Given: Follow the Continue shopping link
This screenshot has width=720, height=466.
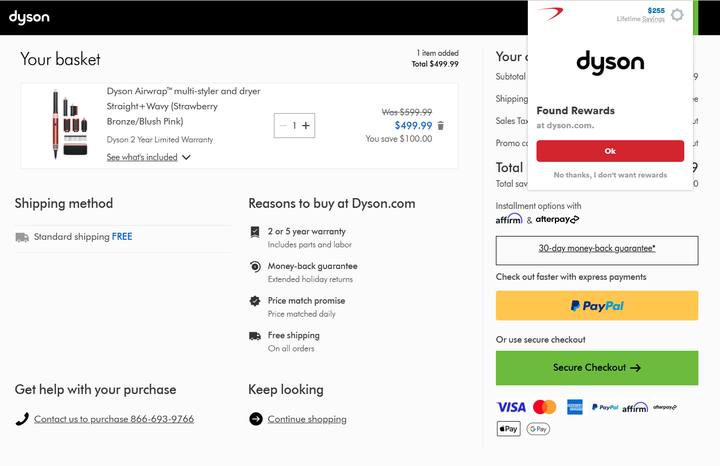Looking at the screenshot, I should 307,419.
